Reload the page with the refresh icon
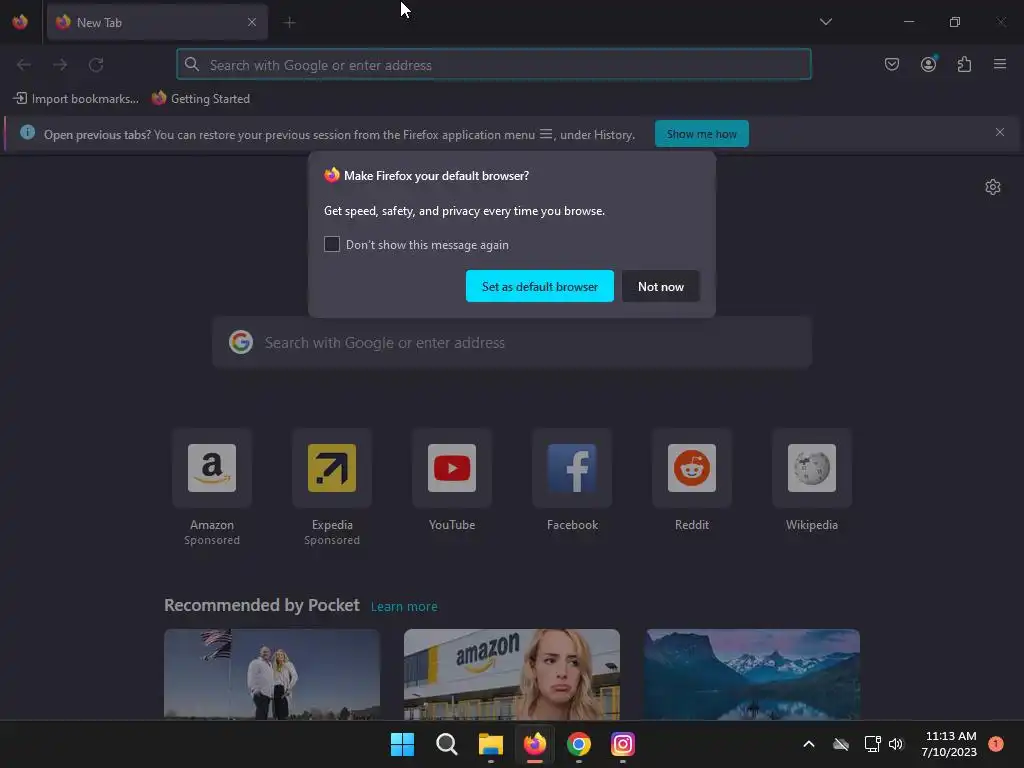The height and width of the screenshot is (768, 1024). [96, 65]
